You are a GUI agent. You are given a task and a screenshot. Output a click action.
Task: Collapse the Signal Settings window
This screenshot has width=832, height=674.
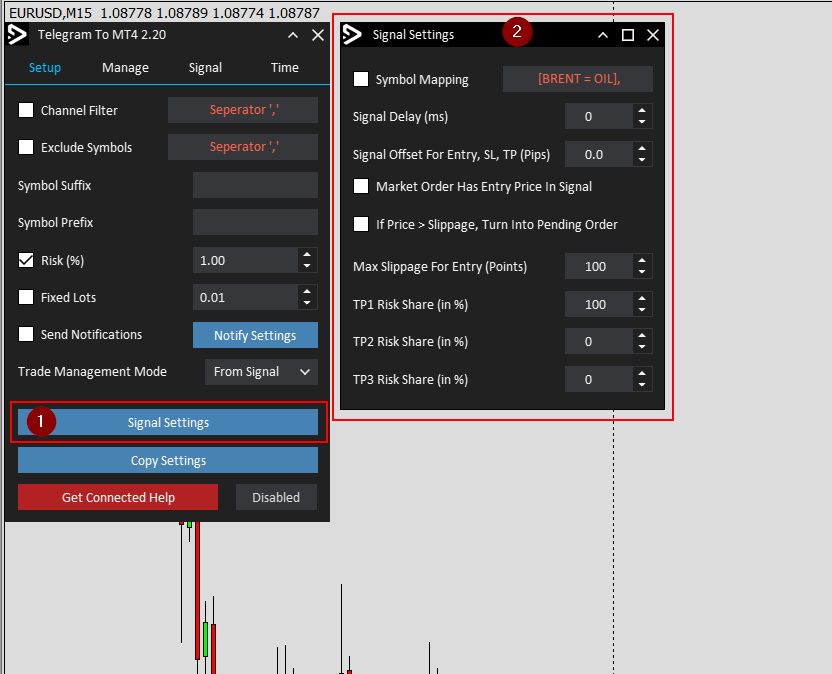coord(603,35)
